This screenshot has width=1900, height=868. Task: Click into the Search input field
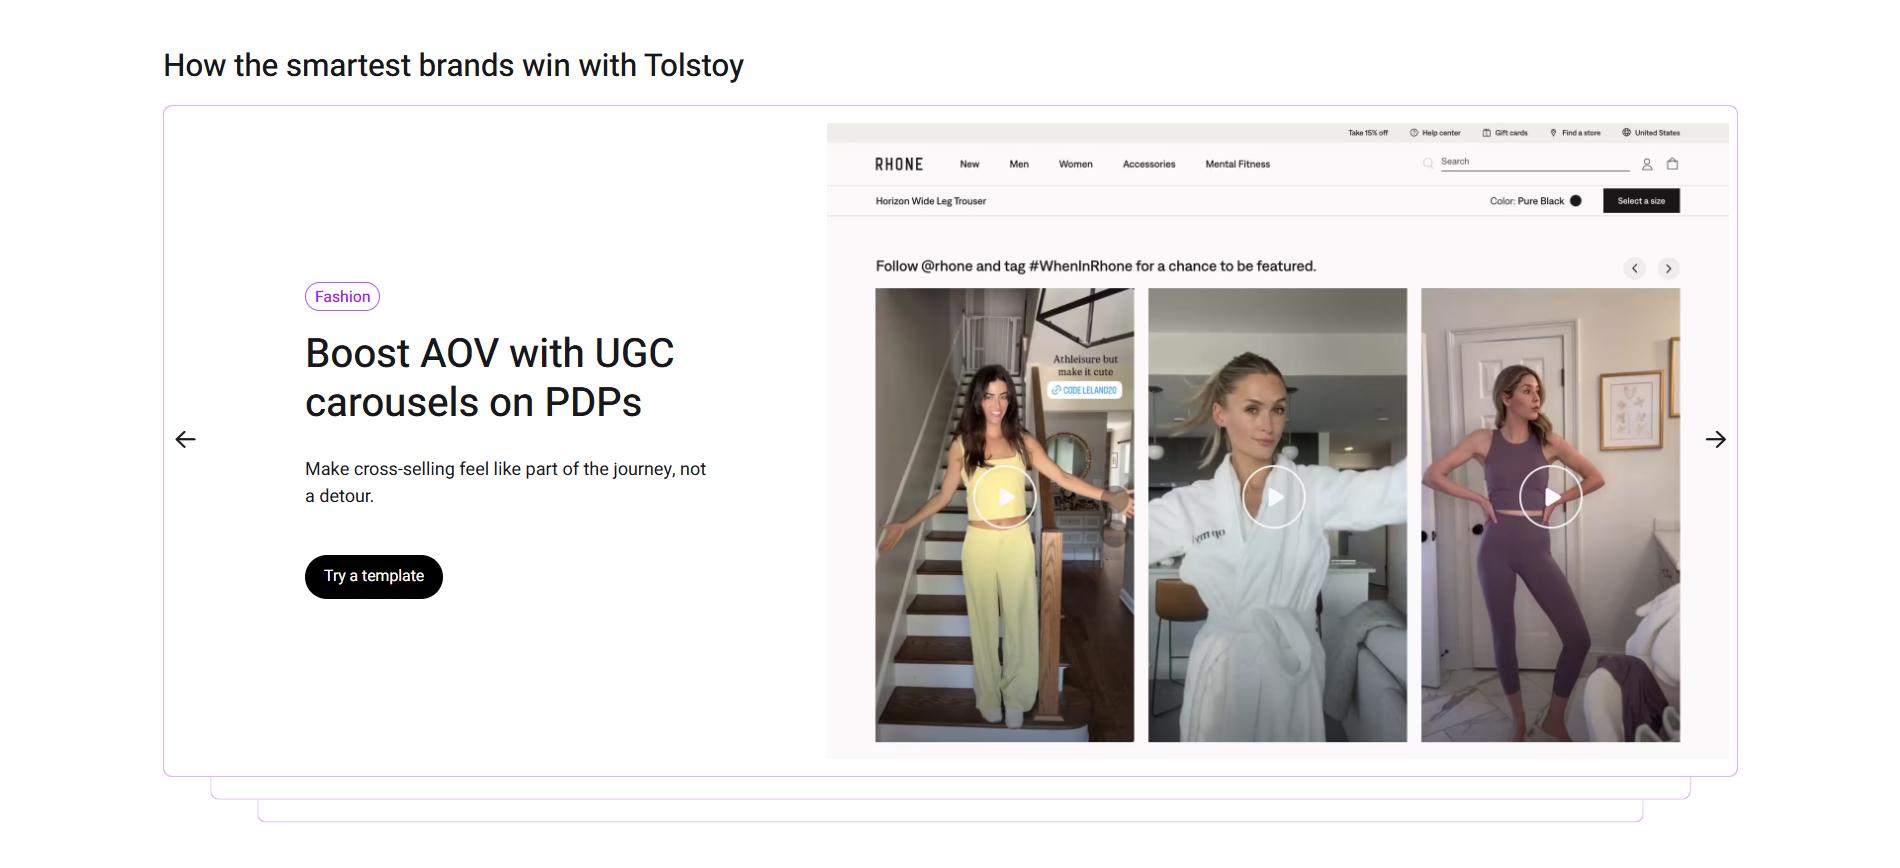pos(1535,162)
